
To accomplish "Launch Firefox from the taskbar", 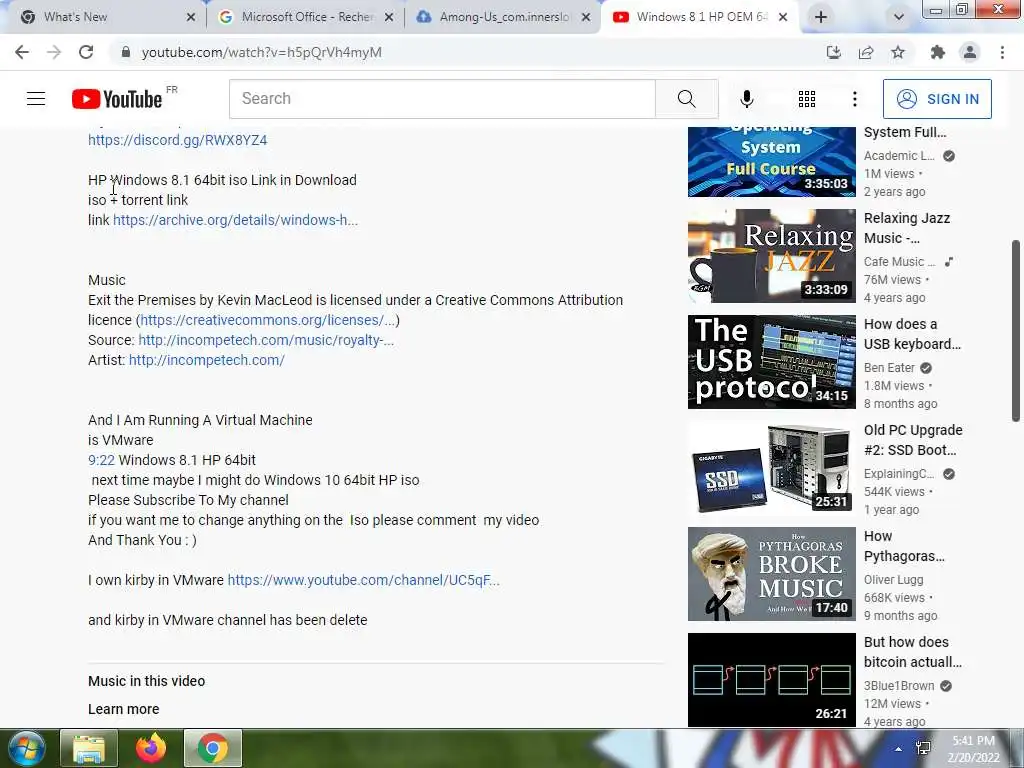I will click(151, 748).
